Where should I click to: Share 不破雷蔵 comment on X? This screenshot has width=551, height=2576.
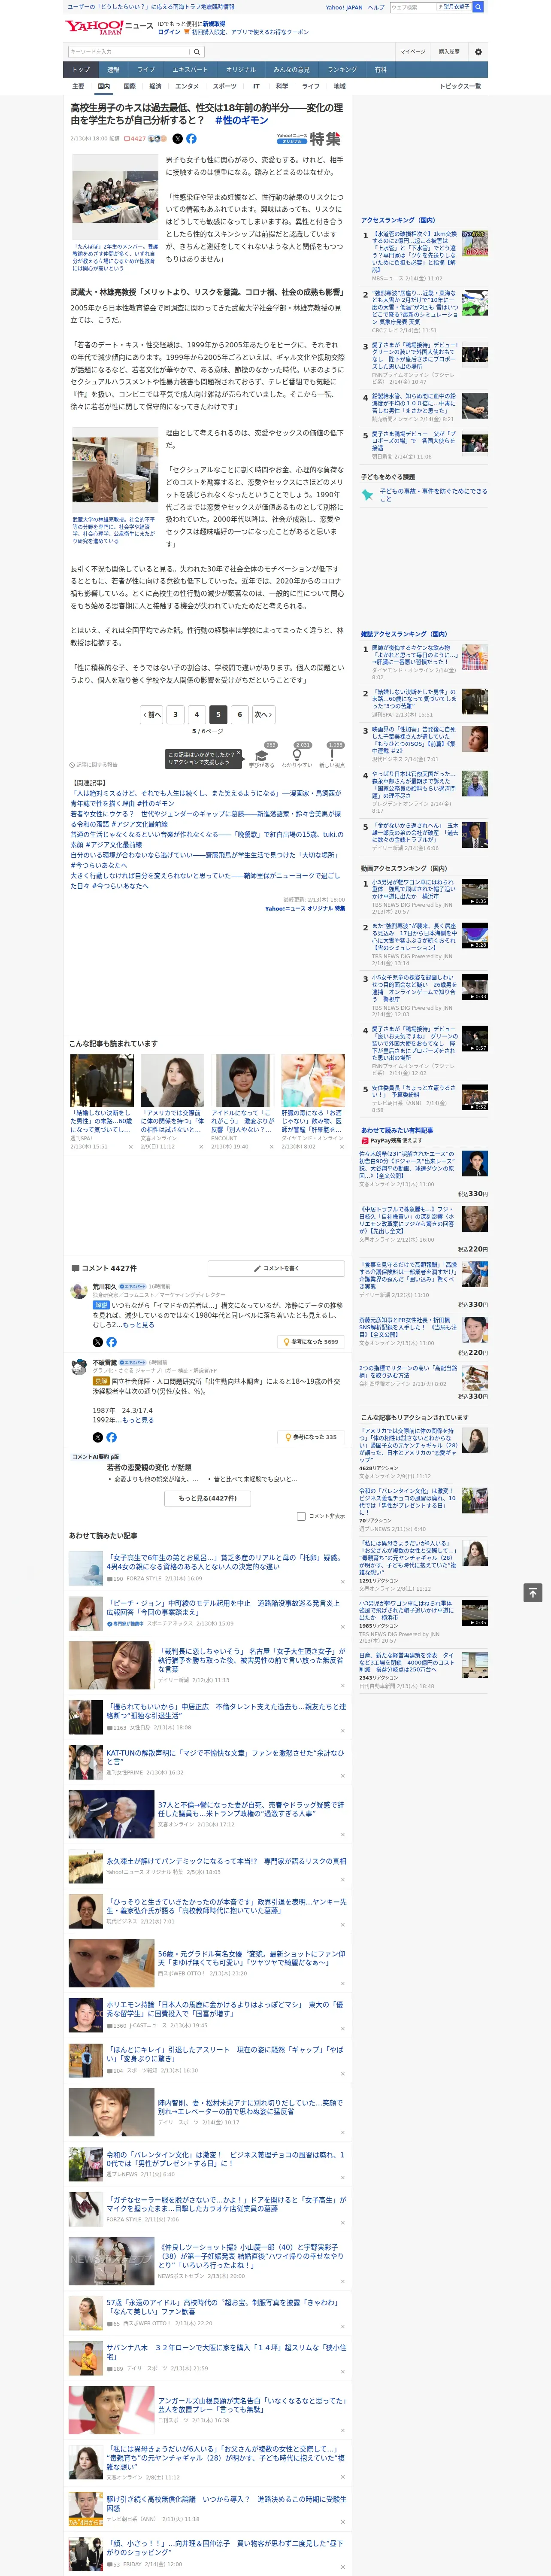98,1437
